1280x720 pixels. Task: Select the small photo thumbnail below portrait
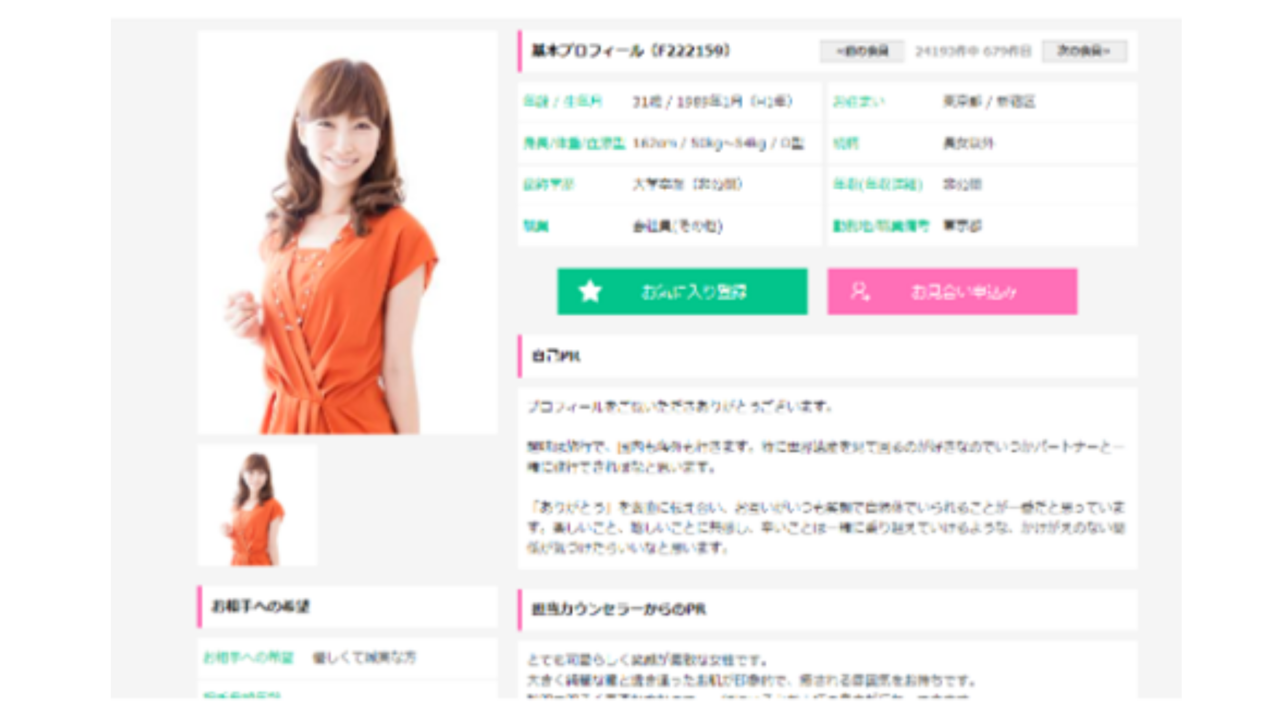[258, 505]
